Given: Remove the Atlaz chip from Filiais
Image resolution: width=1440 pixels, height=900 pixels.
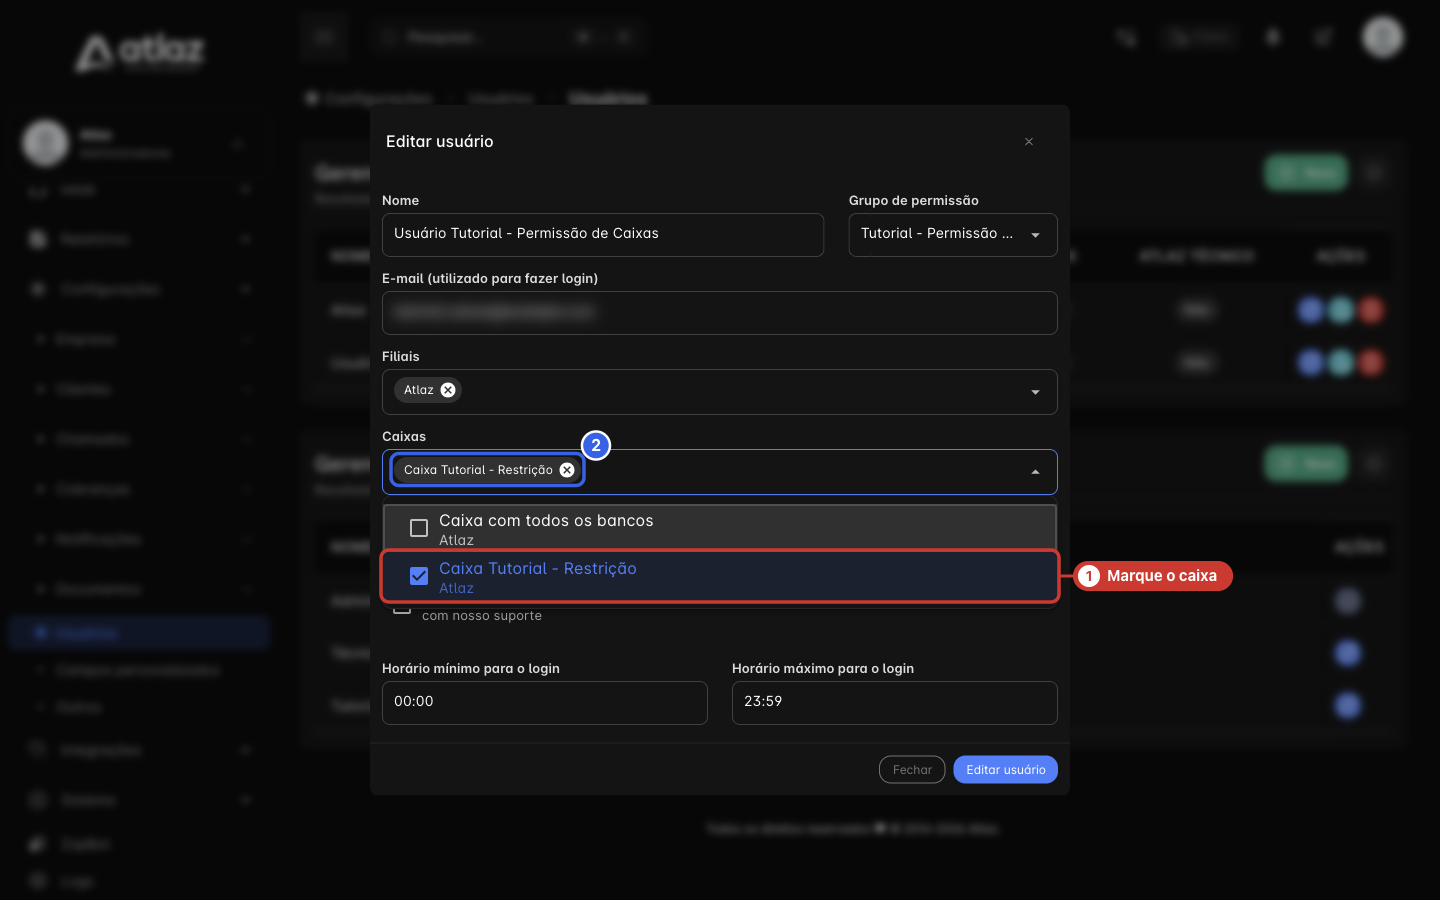Looking at the screenshot, I should pyautogui.click(x=448, y=390).
